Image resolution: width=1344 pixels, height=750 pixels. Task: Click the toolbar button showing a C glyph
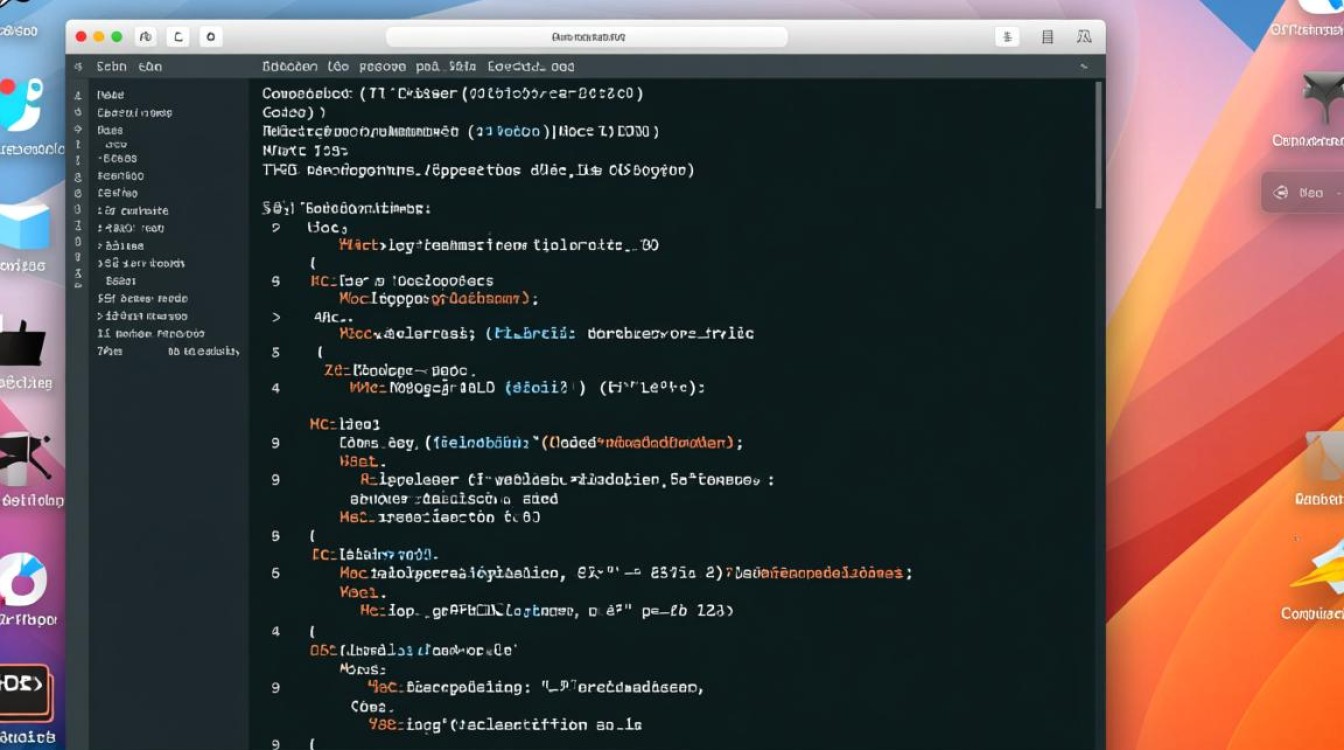[178, 37]
